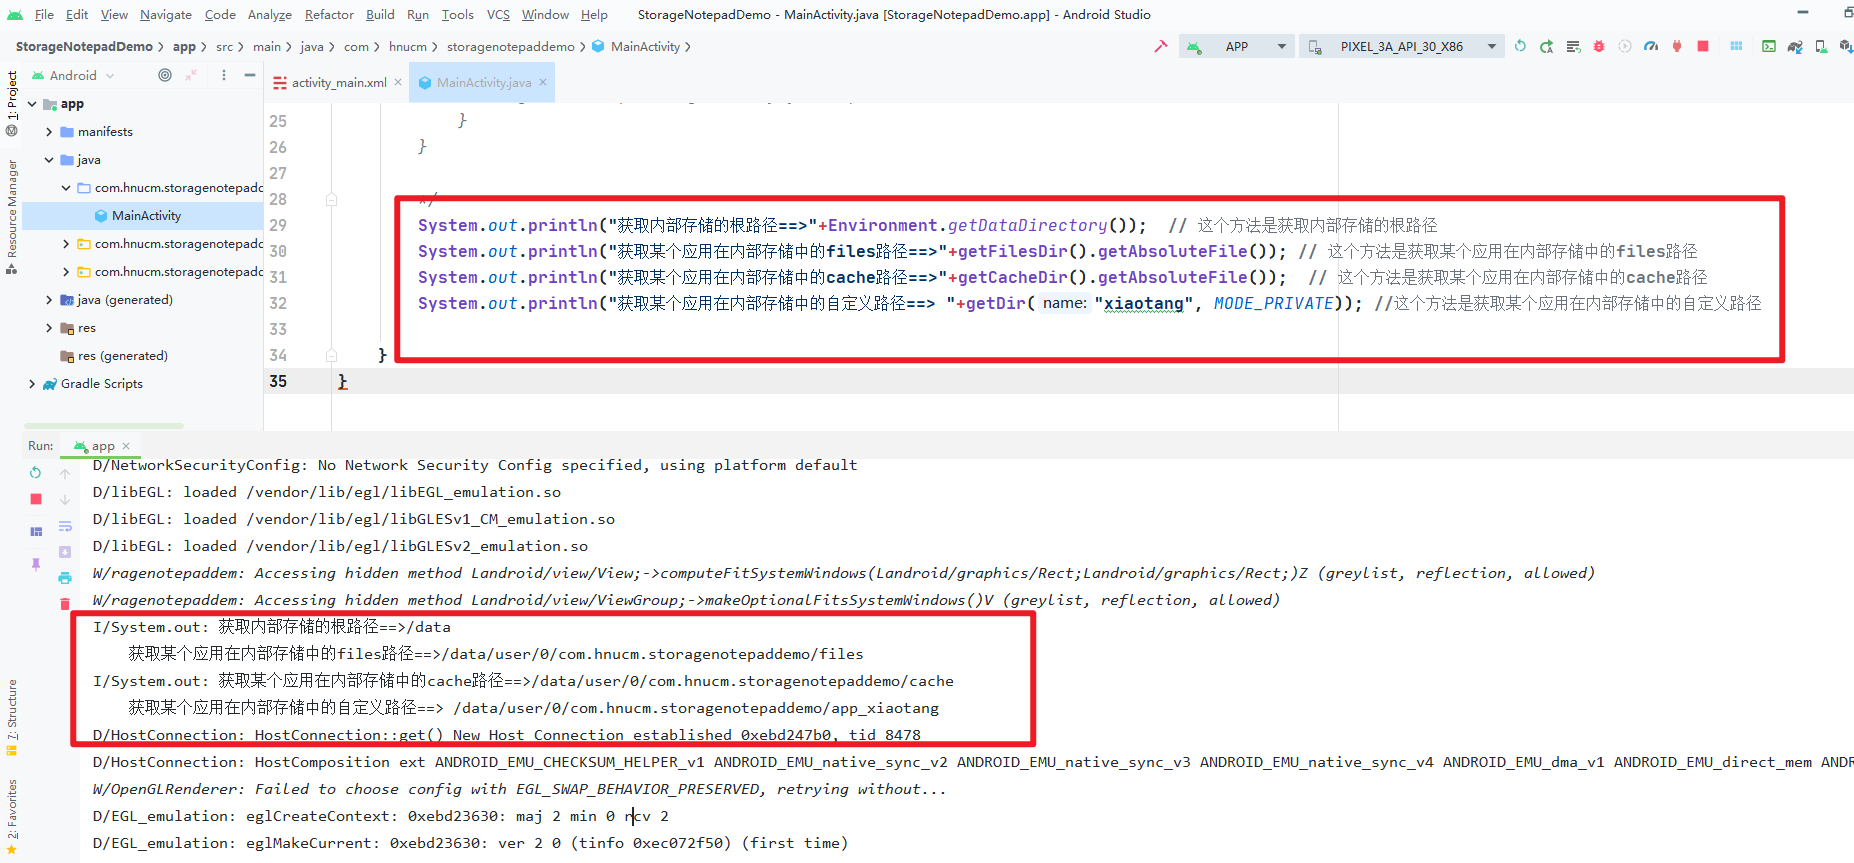Viewport: 1854px width, 863px height.
Task: Click the fold marker on line 28
Action: pos(331,200)
